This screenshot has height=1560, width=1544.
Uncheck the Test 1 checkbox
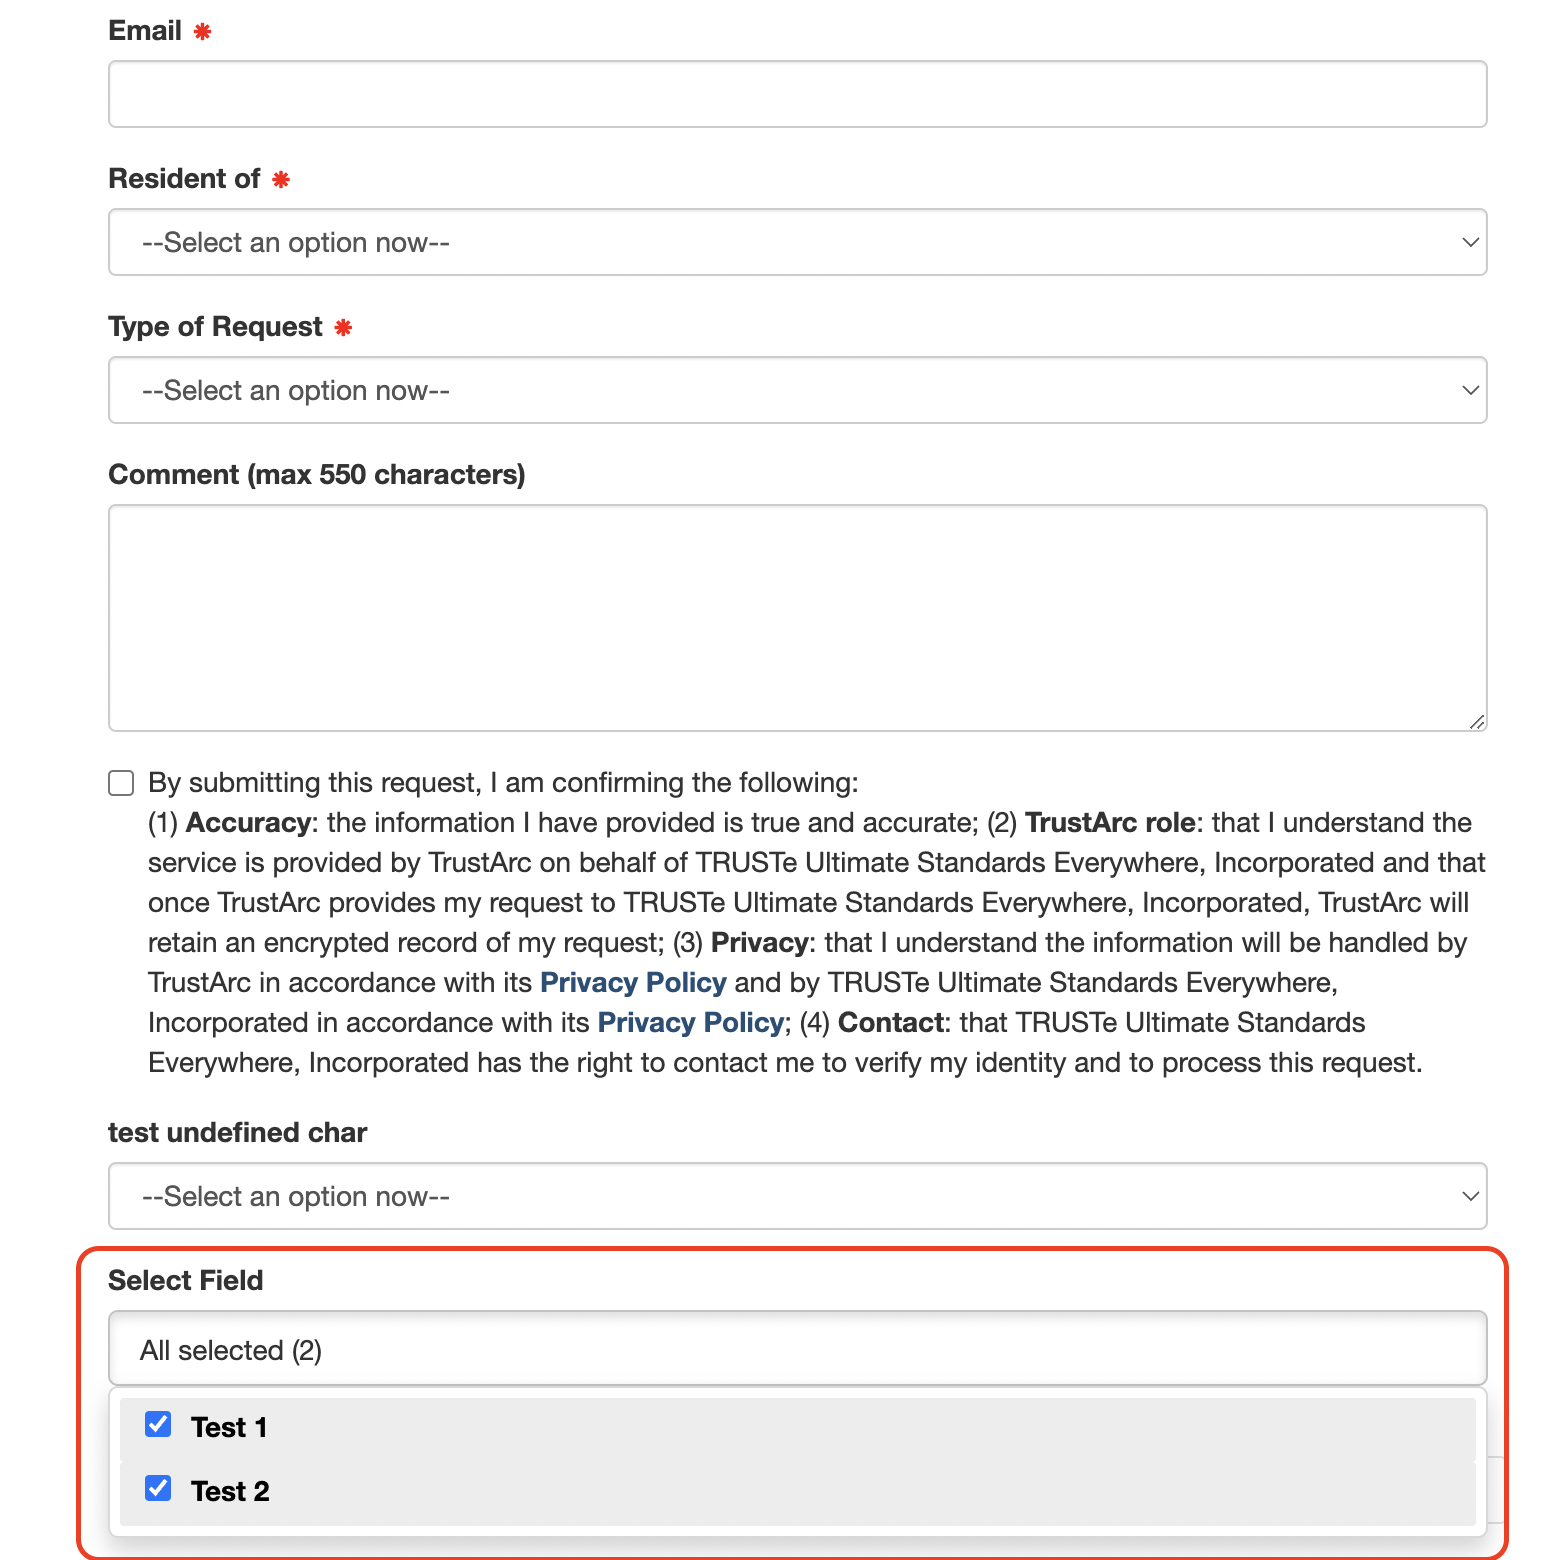(158, 1424)
